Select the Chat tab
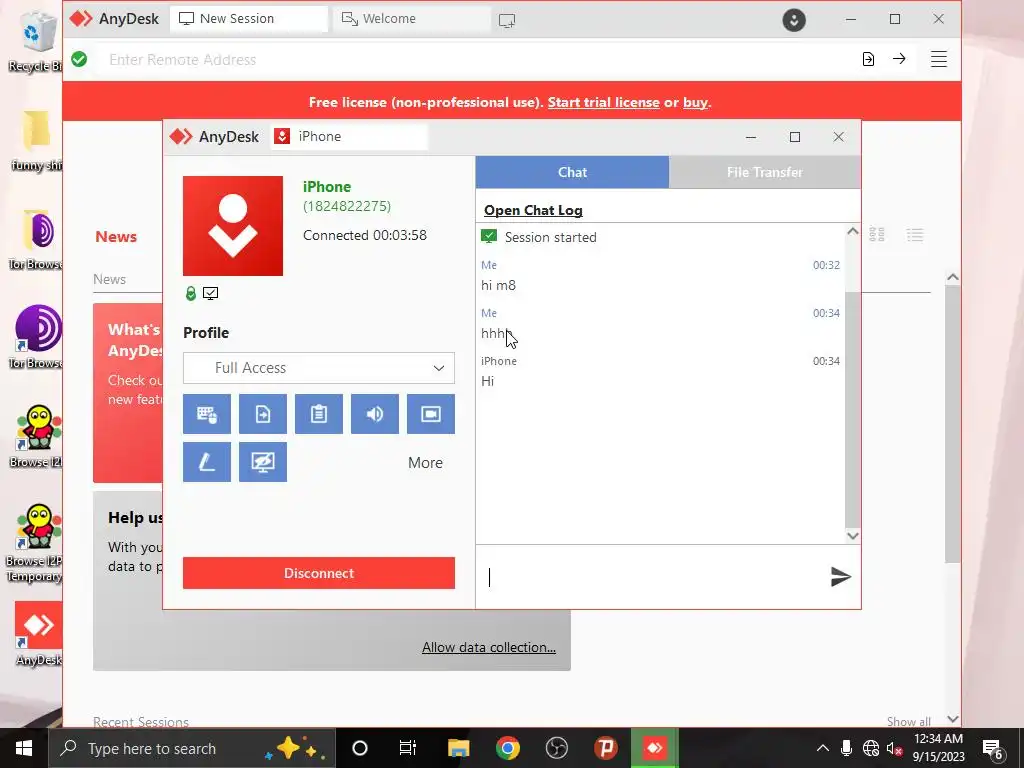The width and height of the screenshot is (1024, 768). point(572,172)
